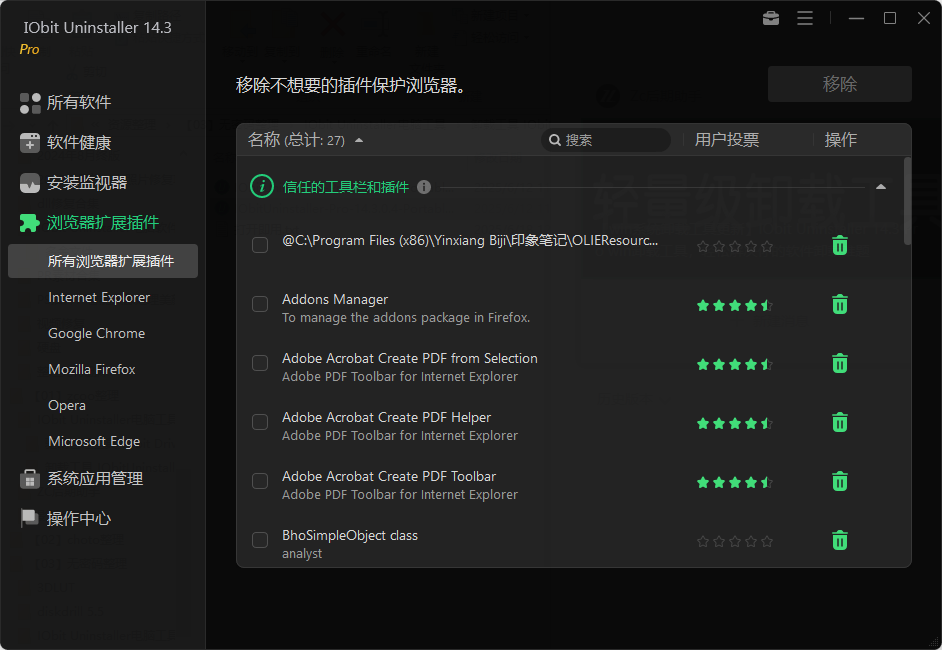Viewport: 942px width, 650px height.
Task: Tick Adobe Acrobat Create PDF Helper checkbox
Action: [260, 422]
